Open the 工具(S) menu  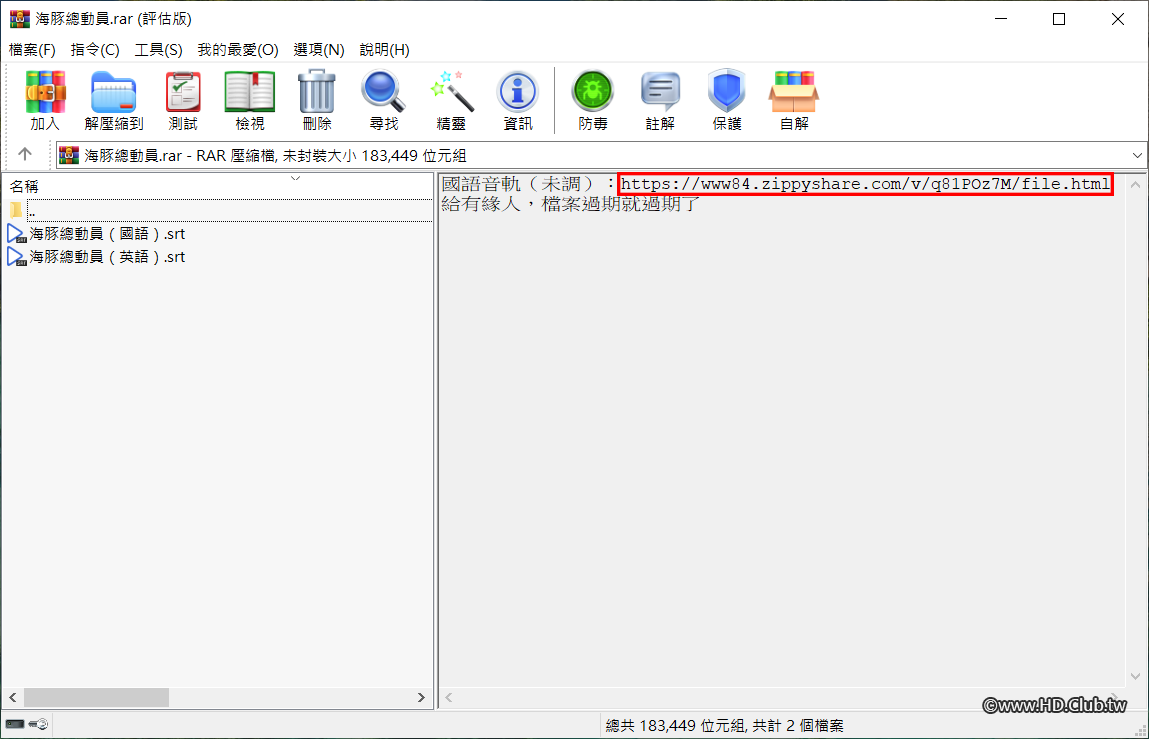point(158,50)
